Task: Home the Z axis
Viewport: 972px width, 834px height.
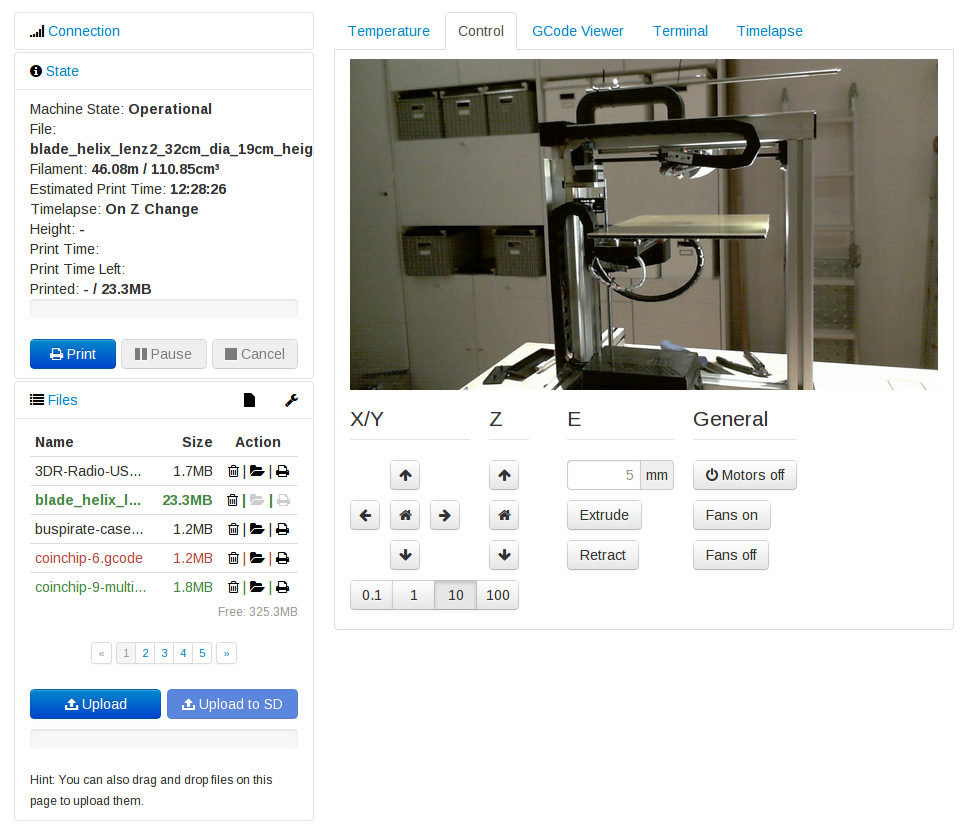Action: click(504, 515)
